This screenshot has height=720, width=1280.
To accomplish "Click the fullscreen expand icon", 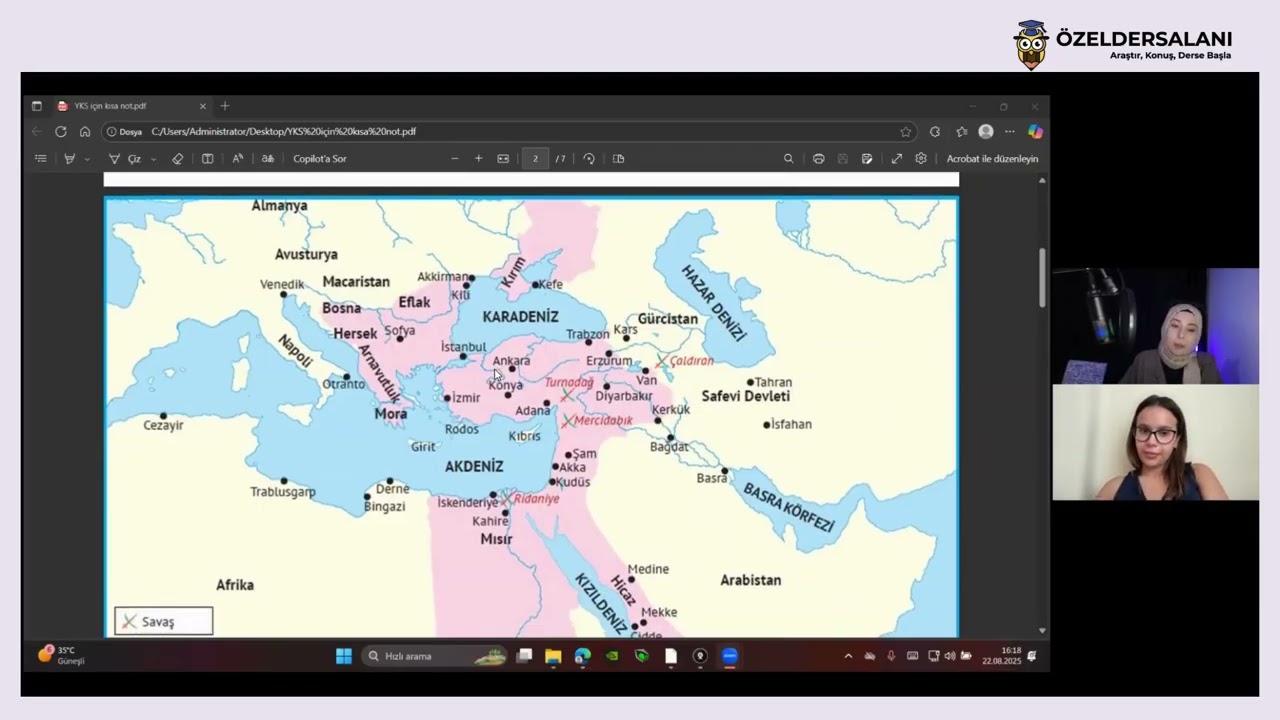I will [x=897, y=158].
